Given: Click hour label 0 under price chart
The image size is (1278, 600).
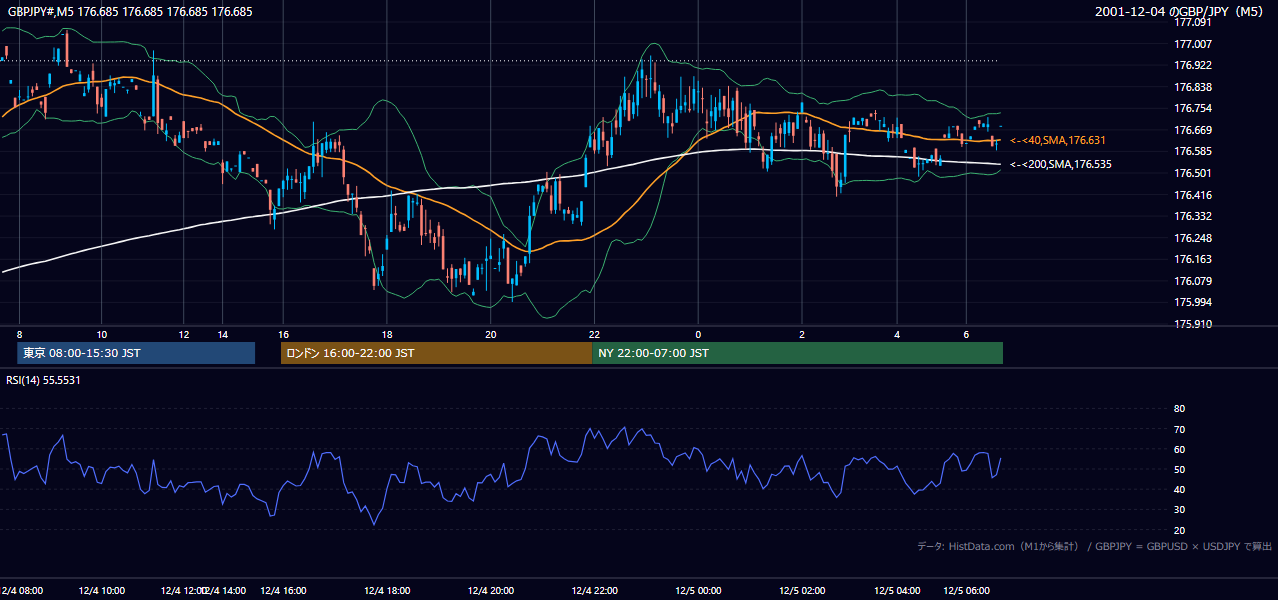Looking at the screenshot, I should click(699, 334).
